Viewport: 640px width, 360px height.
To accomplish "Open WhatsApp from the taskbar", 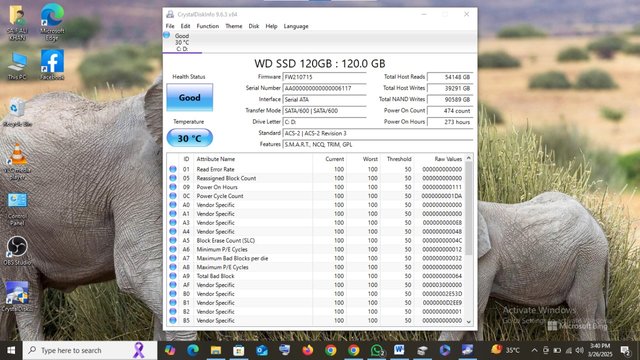I will pyautogui.click(x=377, y=350).
